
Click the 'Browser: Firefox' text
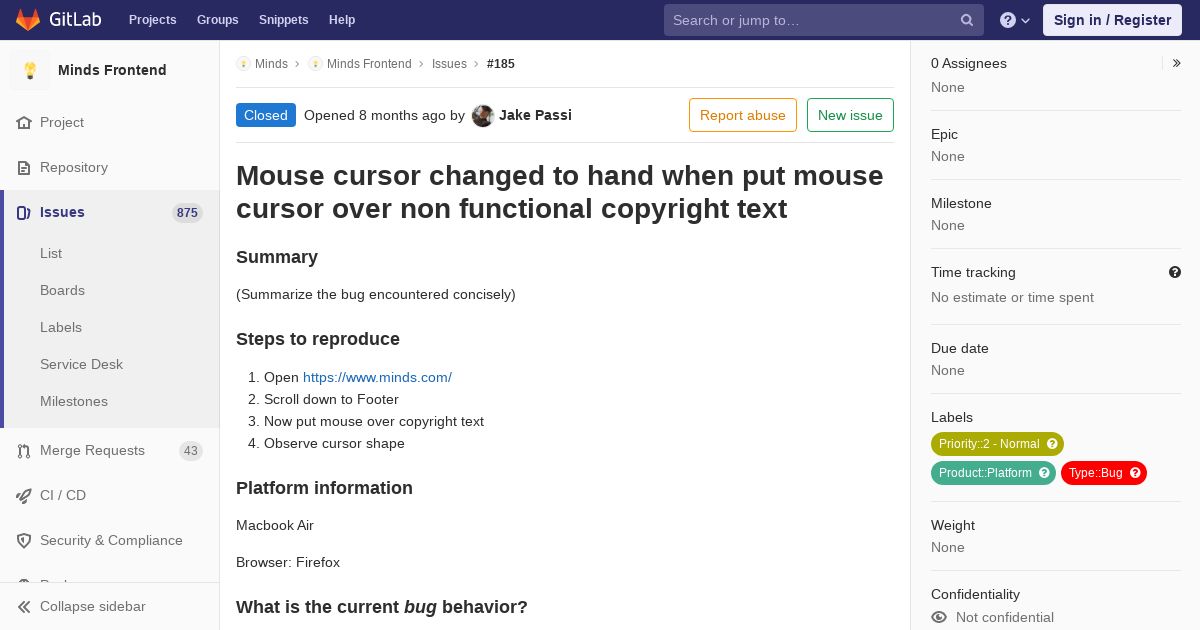point(288,562)
